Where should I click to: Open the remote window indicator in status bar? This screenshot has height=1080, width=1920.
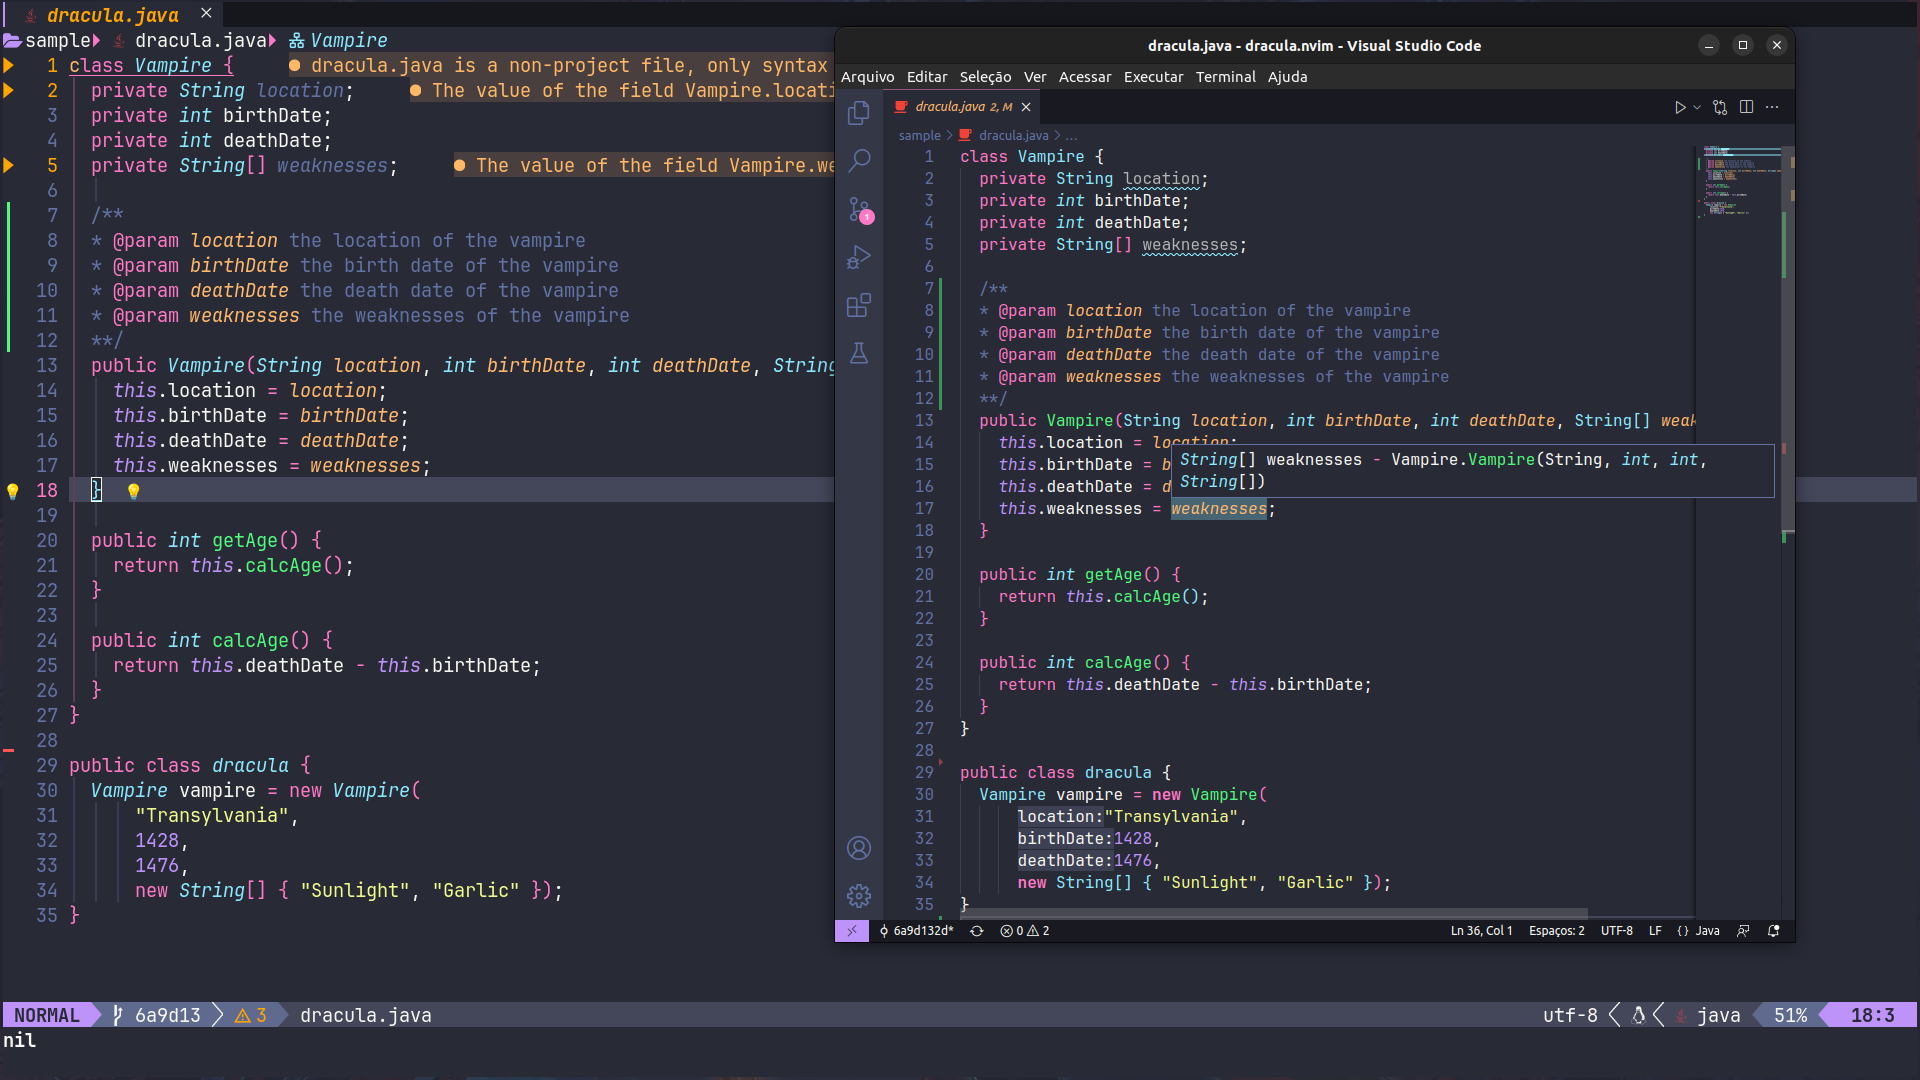tap(852, 931)
